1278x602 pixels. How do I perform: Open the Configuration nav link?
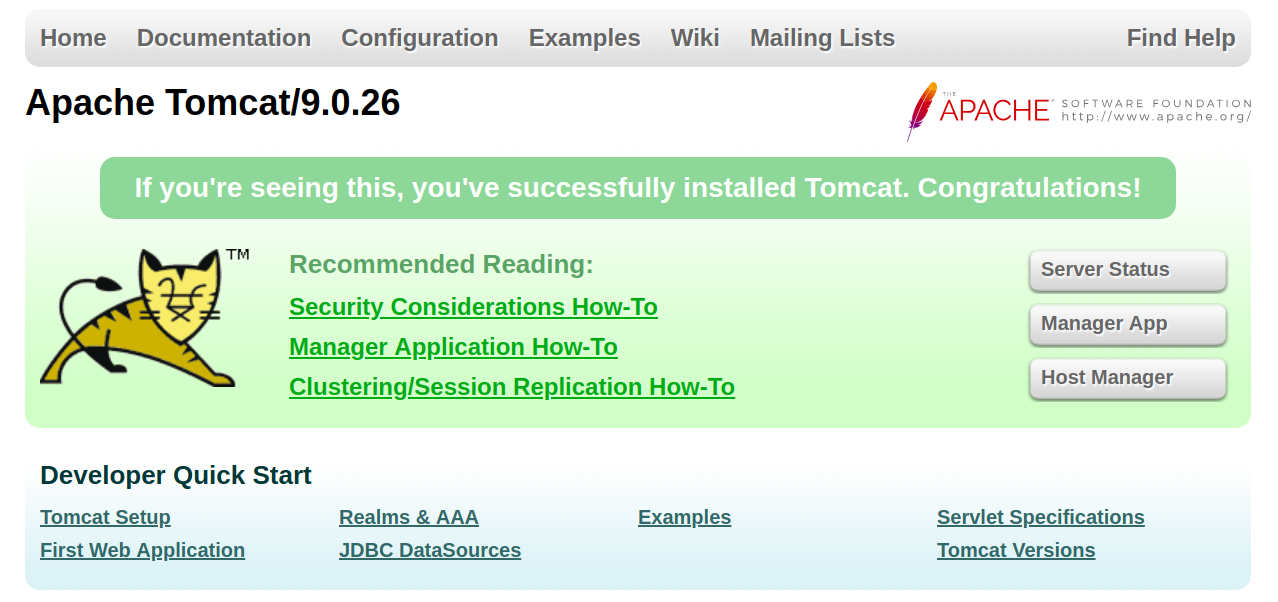pos(420,38)
